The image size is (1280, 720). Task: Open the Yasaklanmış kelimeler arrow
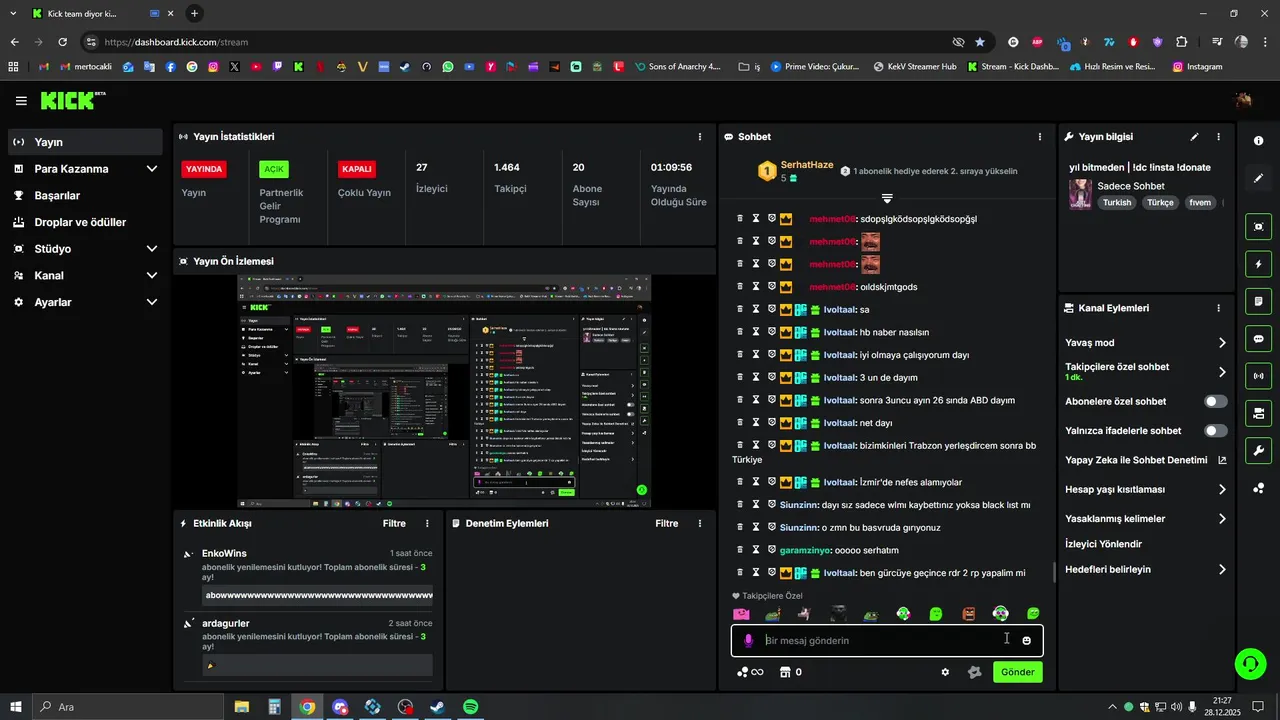pyautogui.click(x=1222, y=519)
